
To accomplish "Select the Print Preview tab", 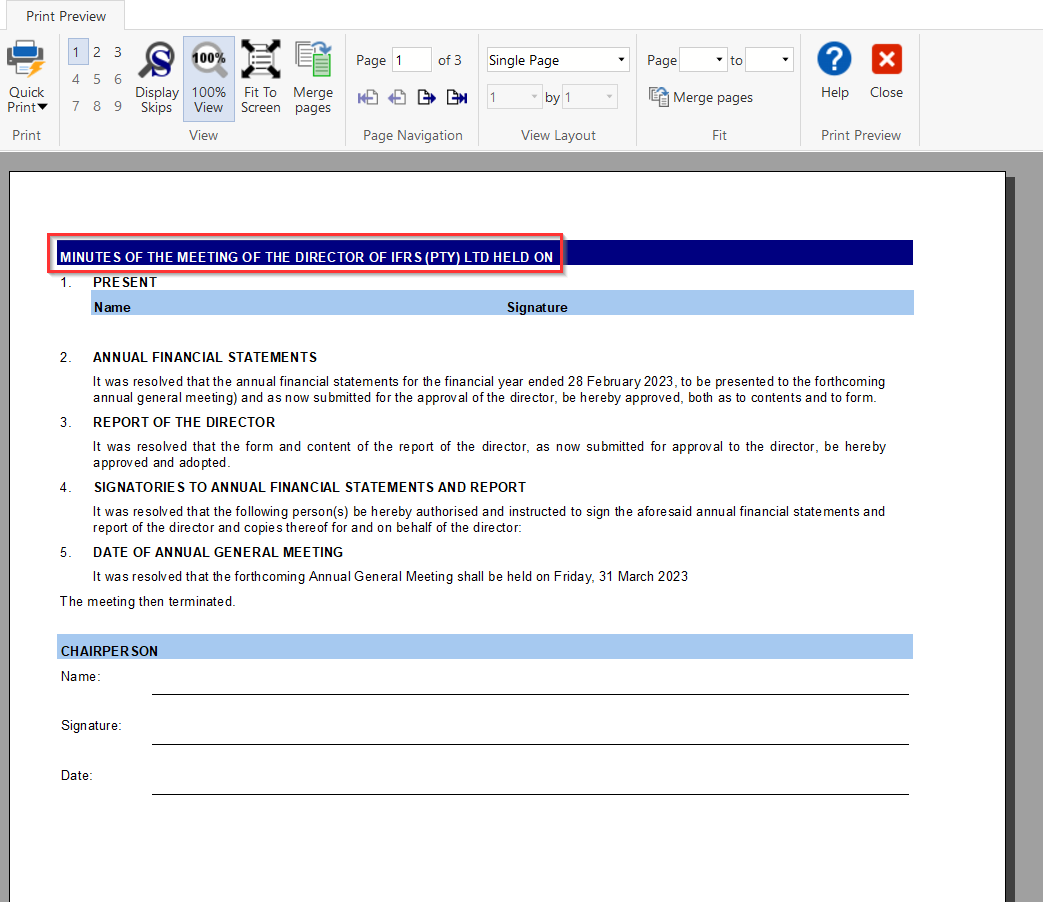I will pos(66,16).
